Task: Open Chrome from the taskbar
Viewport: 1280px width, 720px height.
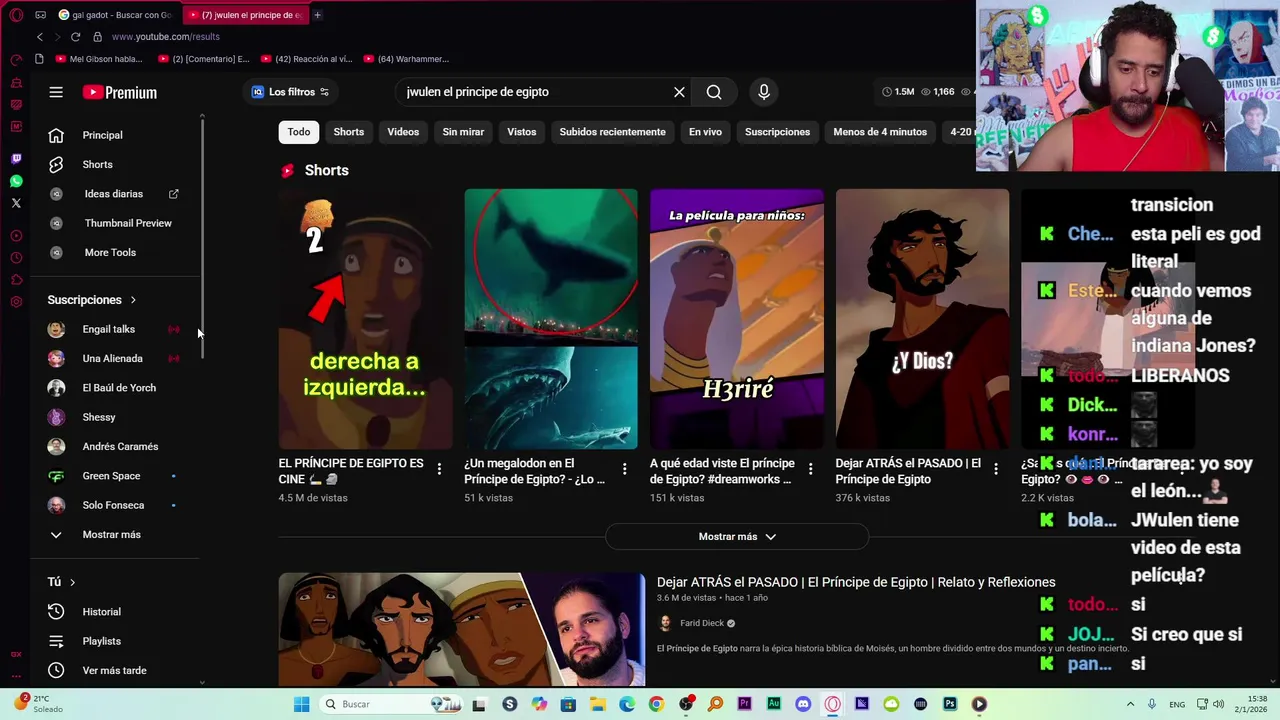Action: coord(656,704)
